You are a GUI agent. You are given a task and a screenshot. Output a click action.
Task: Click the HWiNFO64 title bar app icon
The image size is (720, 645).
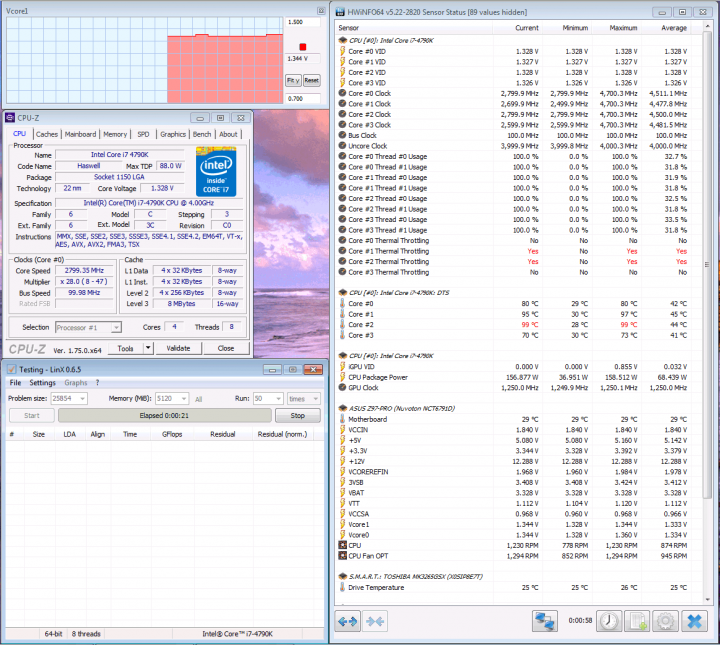coord(340,12)
